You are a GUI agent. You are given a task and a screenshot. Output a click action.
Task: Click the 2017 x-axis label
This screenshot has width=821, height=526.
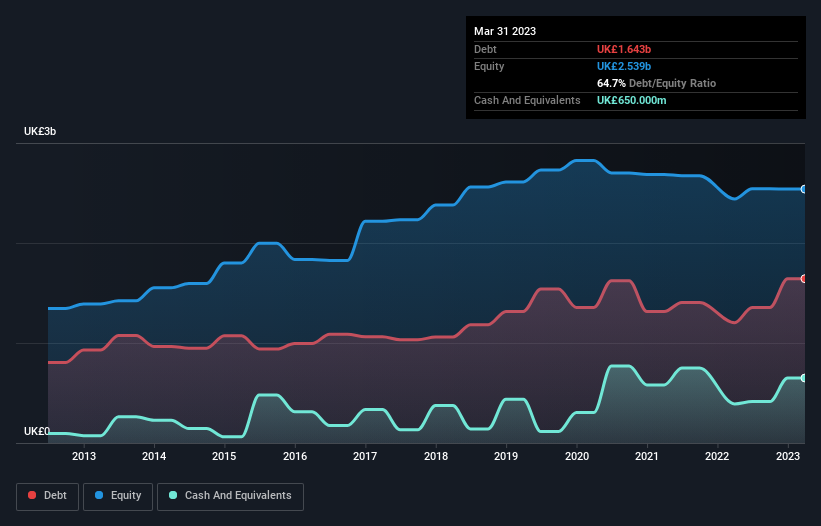point(365,456)
